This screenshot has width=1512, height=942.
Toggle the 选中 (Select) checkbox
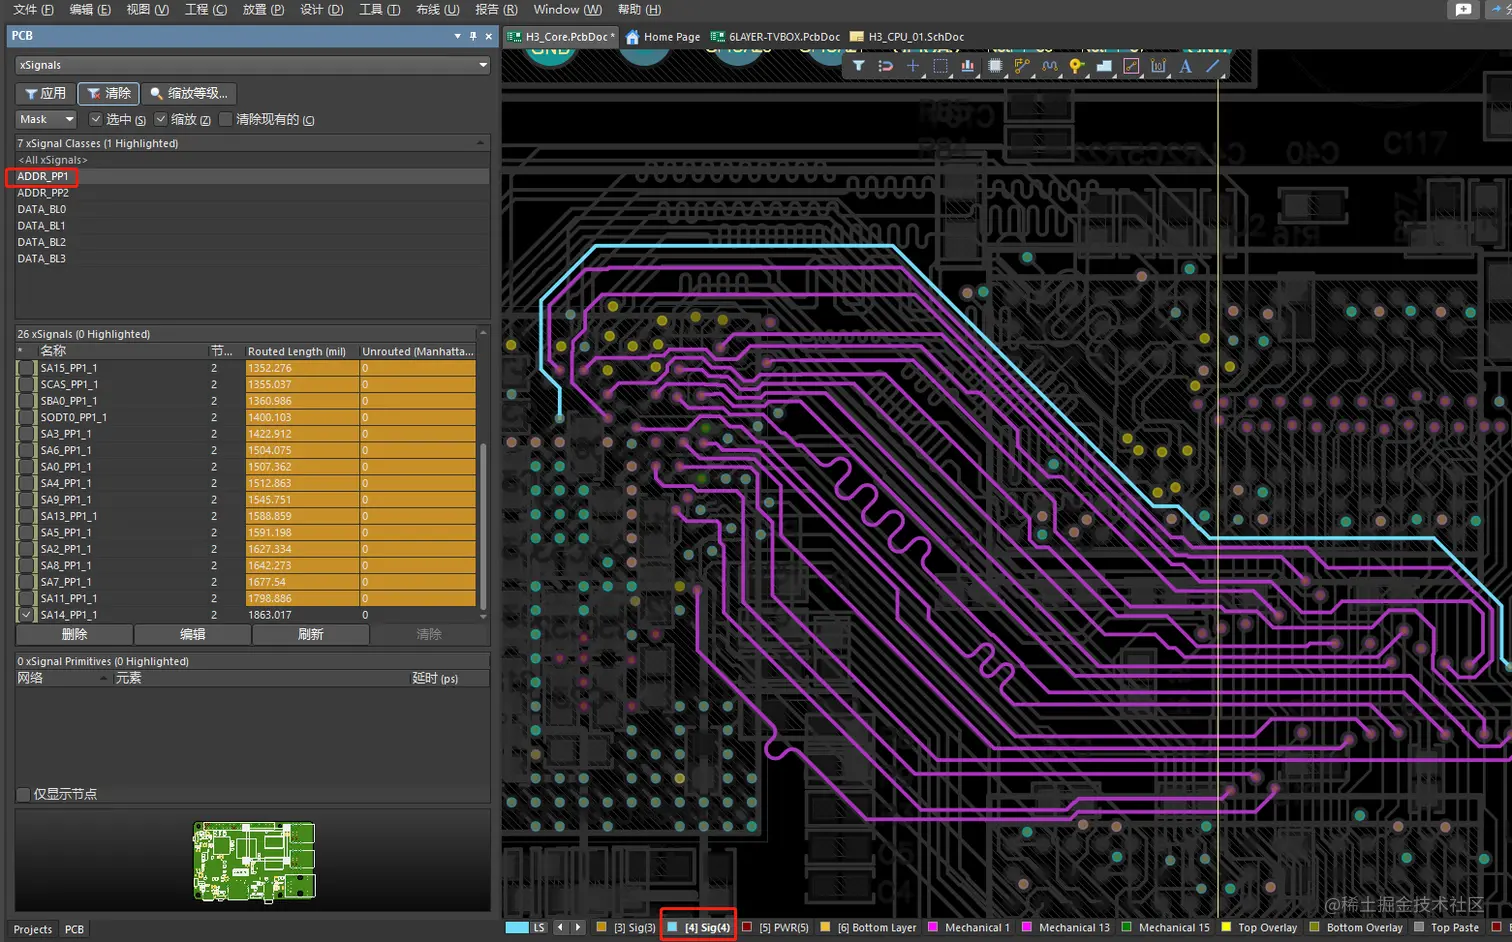point(96,119)
